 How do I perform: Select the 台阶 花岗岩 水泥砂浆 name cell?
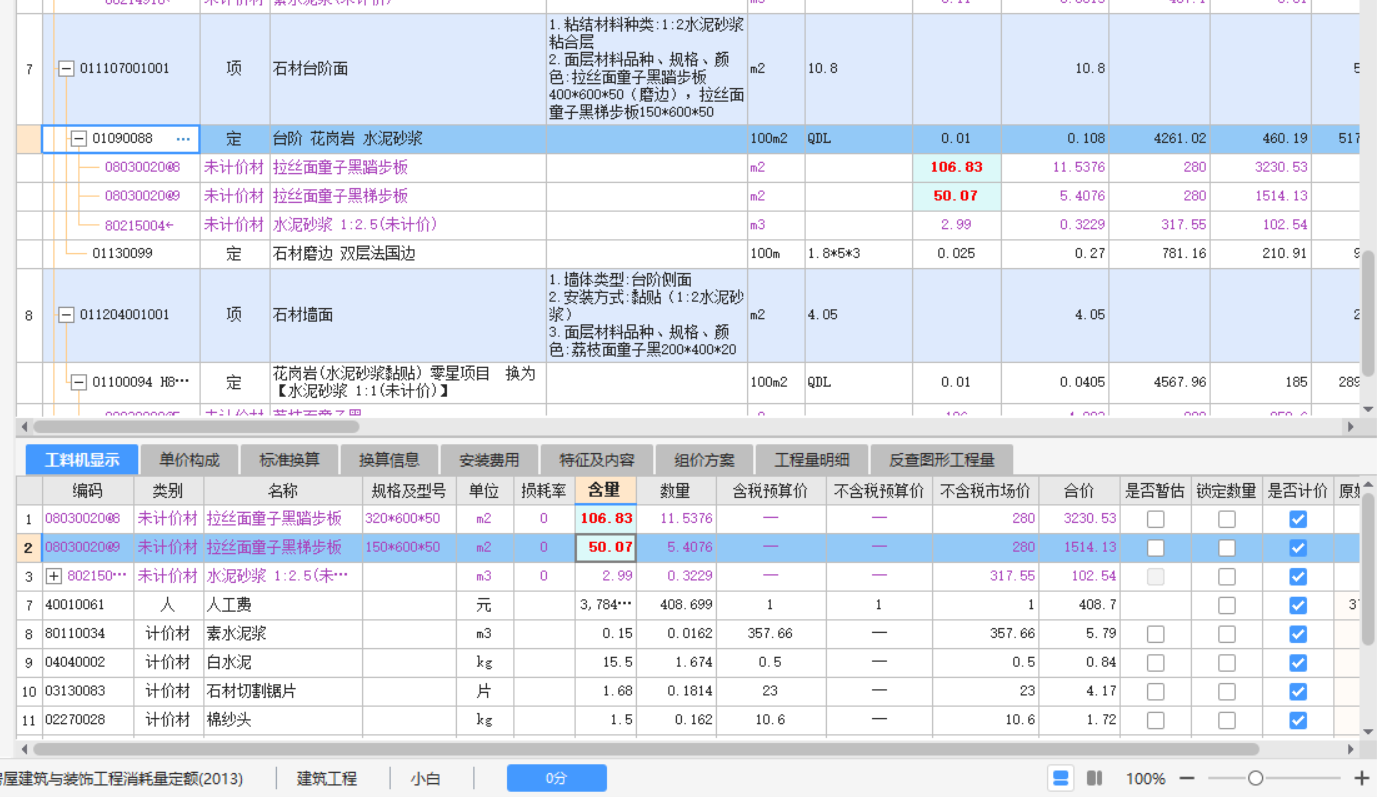[408, 139]
